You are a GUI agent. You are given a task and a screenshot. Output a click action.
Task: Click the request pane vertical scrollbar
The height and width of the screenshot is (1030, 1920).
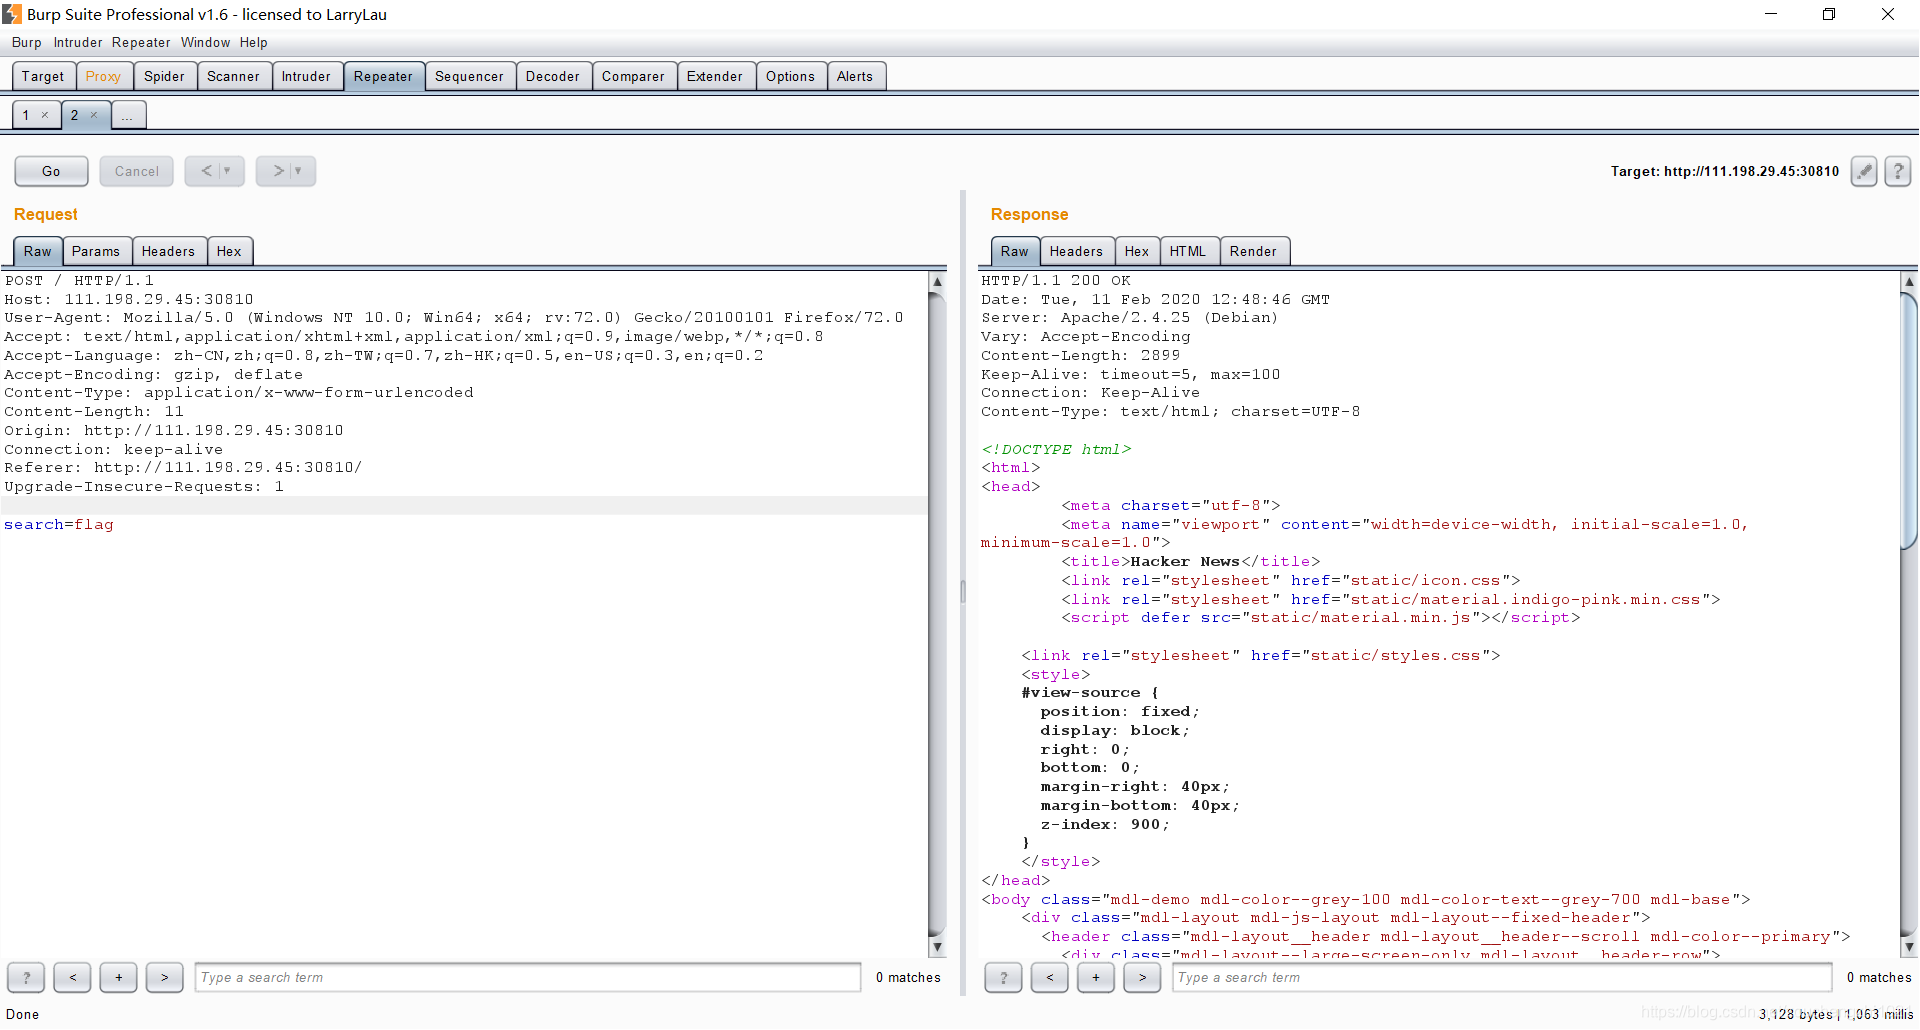pos(937,614)
